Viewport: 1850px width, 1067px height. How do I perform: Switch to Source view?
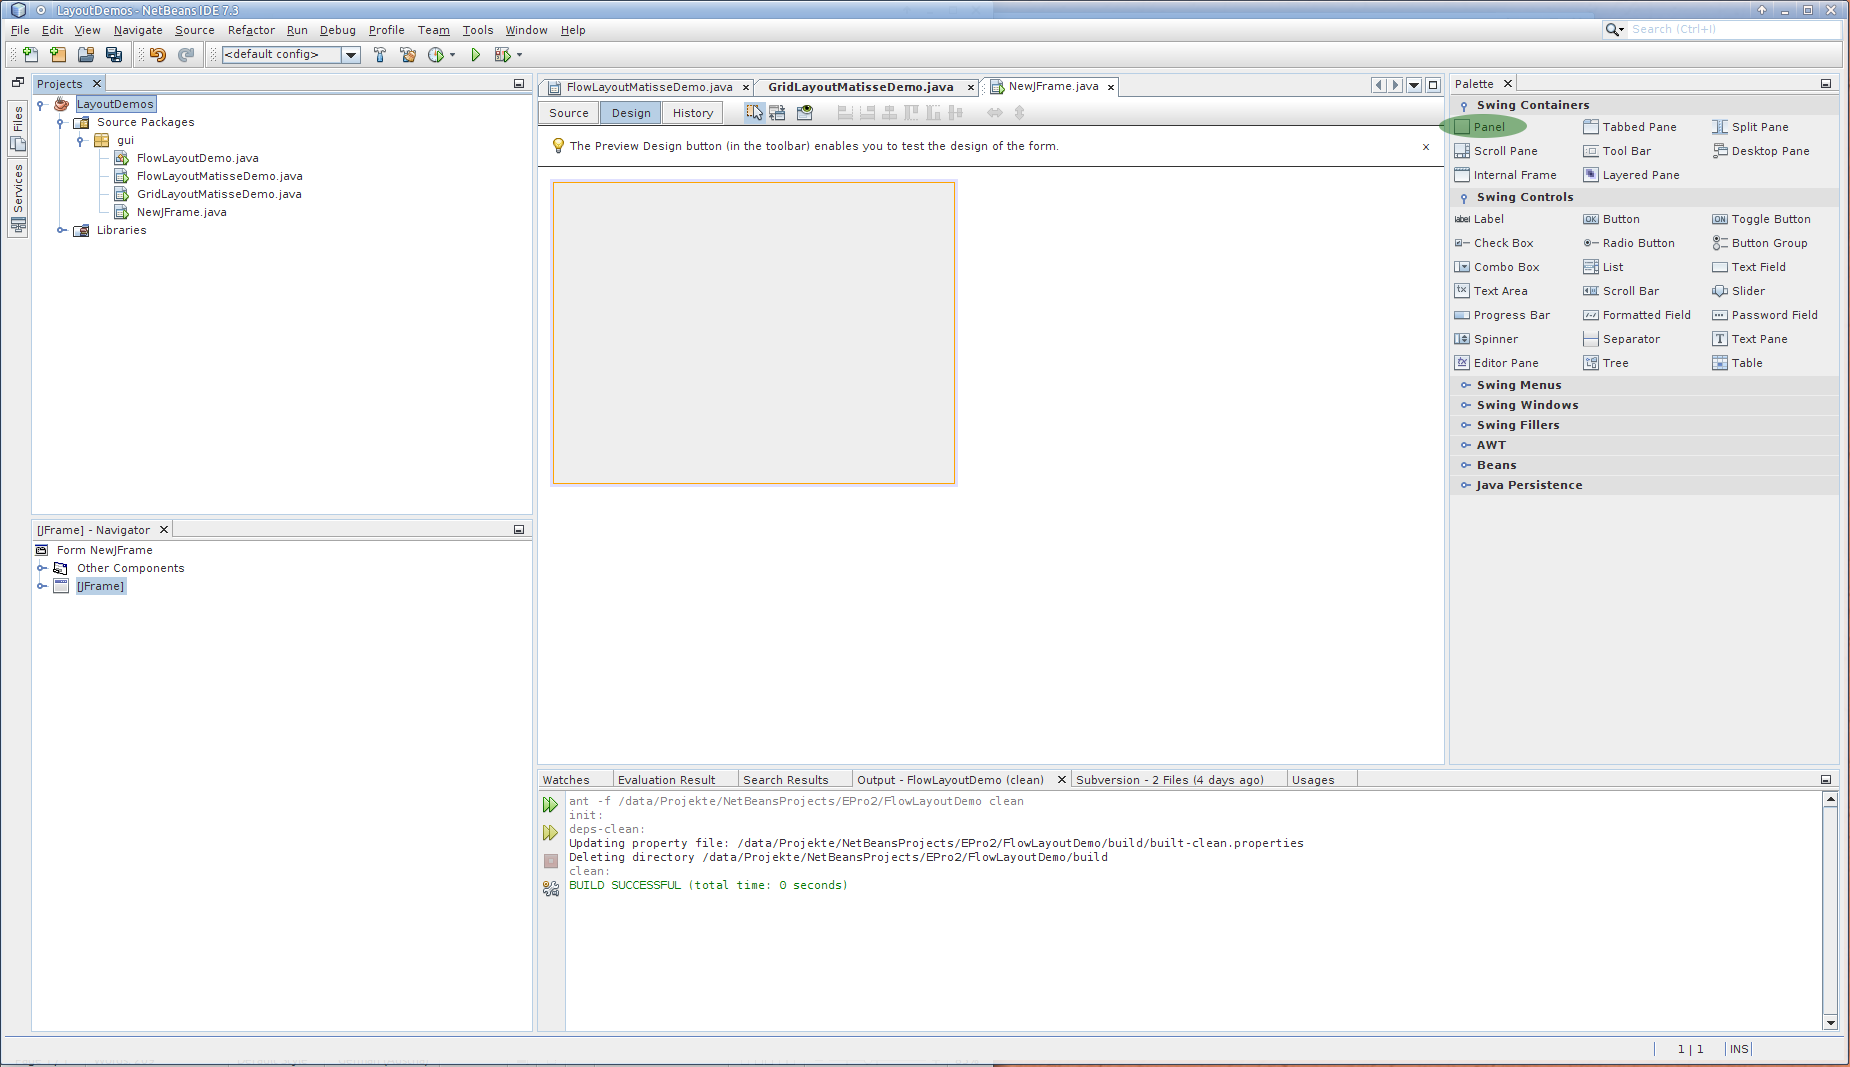569,113
